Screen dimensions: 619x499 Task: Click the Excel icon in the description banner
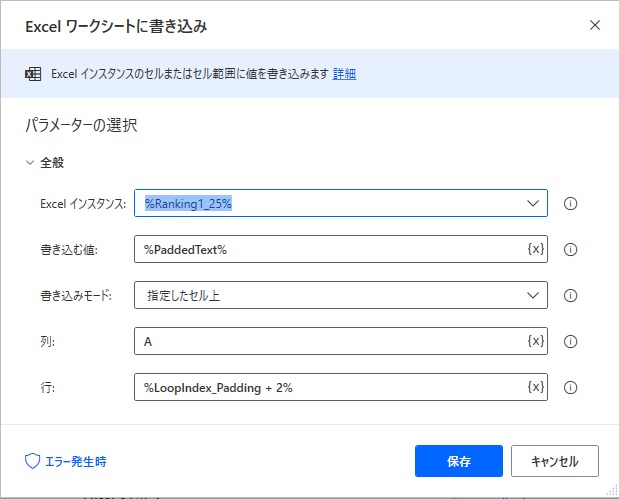(33, 74)
